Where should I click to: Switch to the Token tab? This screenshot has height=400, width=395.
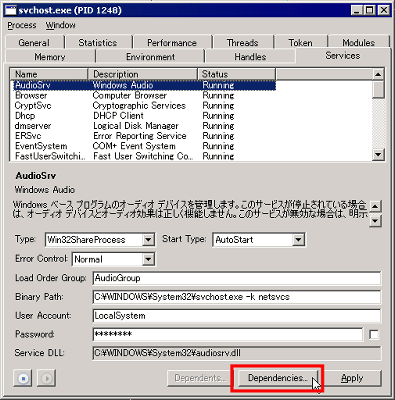pyautogui.click(x=300, y=43)
